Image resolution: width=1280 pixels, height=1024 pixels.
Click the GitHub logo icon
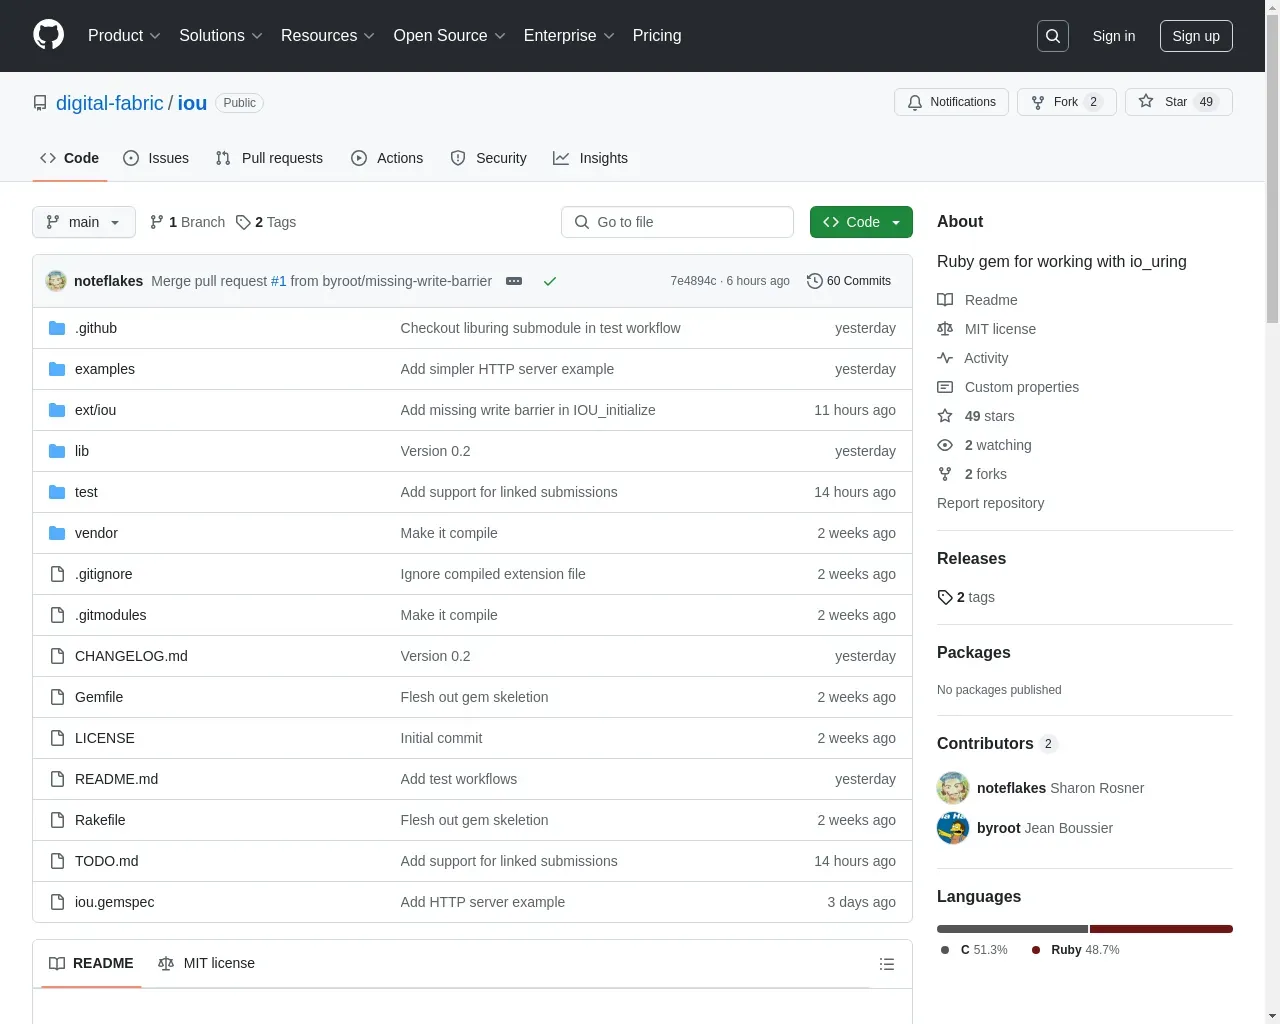(48, 35)
